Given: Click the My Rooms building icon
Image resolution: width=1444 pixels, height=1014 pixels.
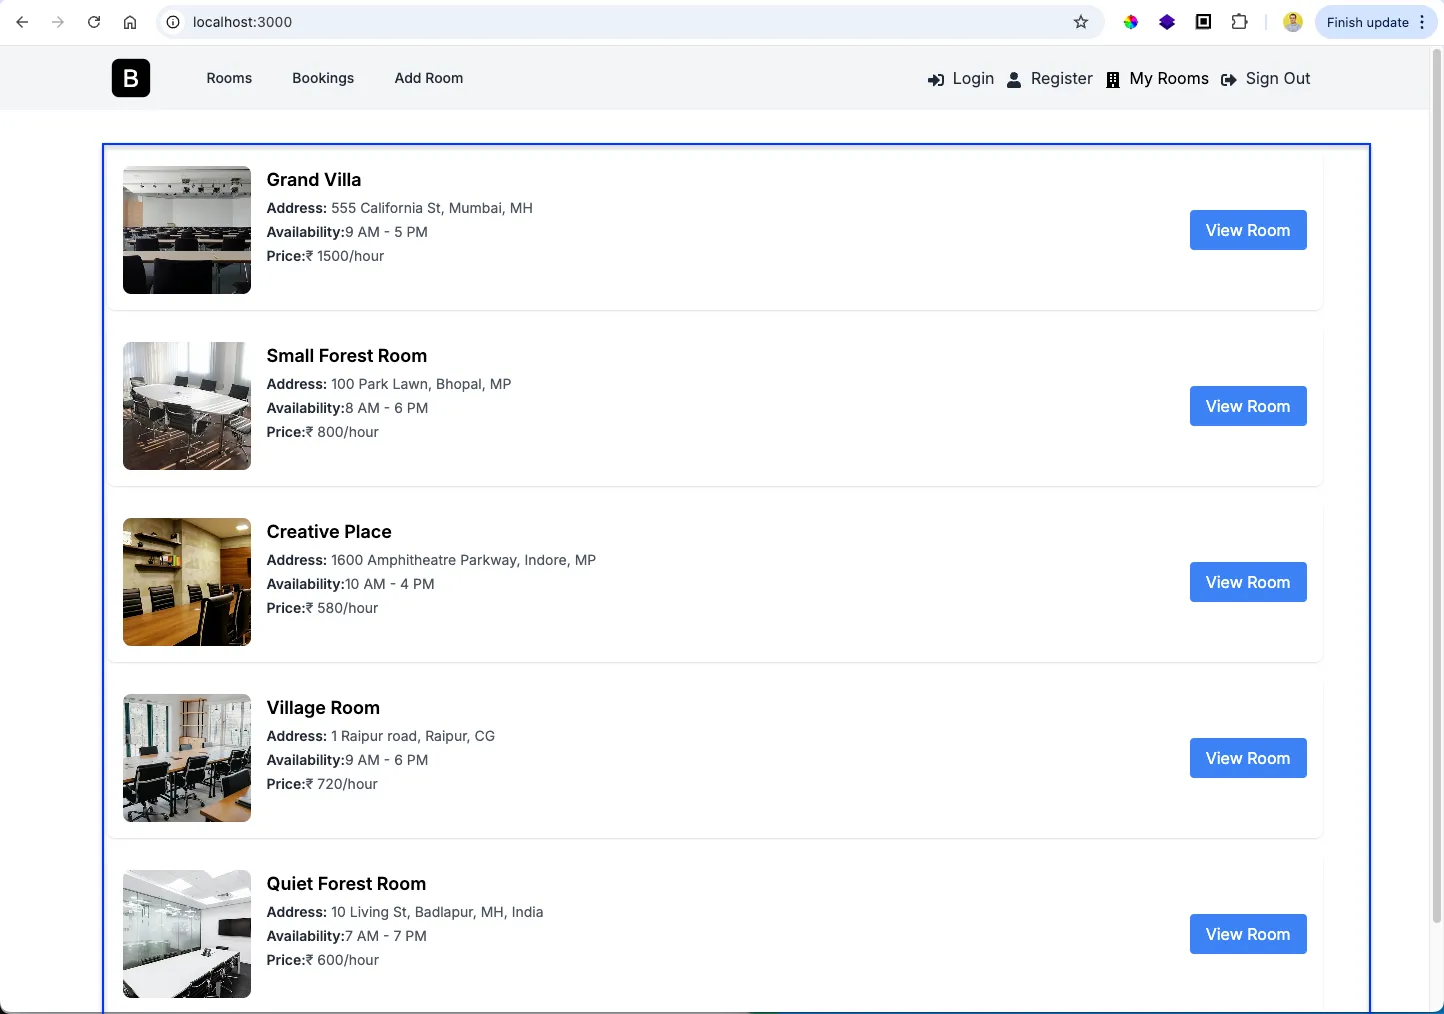Looking at the screenshot, I should click(x=1113, y=80).
